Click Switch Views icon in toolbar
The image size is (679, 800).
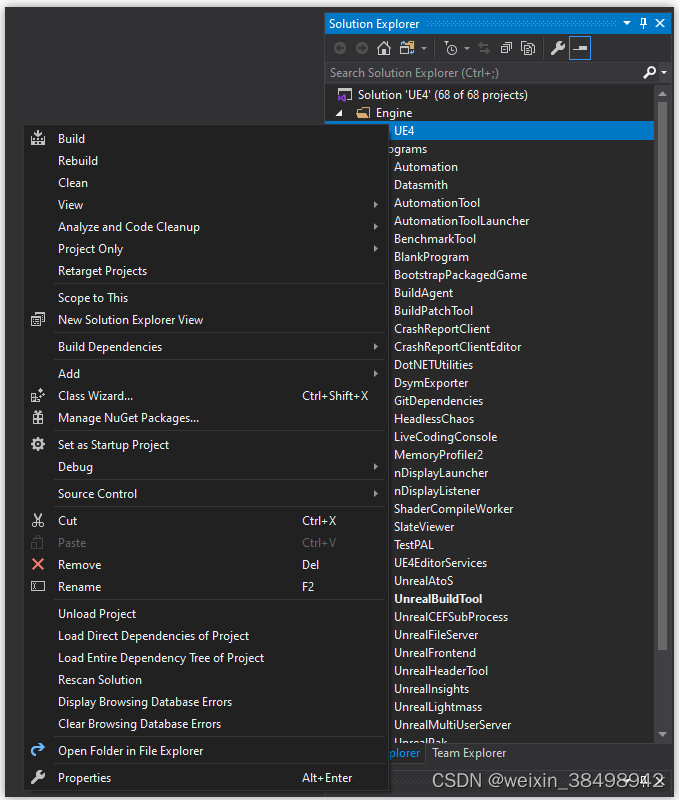[x=407, y=48]
